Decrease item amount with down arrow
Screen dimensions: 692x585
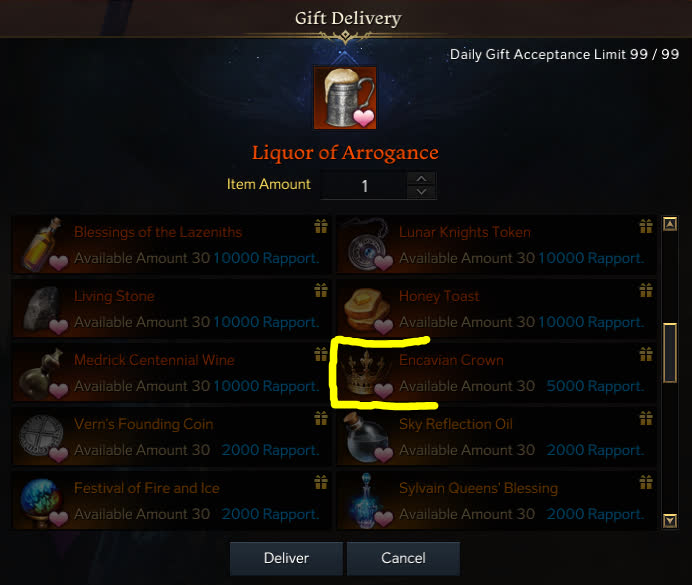(421, 192)
